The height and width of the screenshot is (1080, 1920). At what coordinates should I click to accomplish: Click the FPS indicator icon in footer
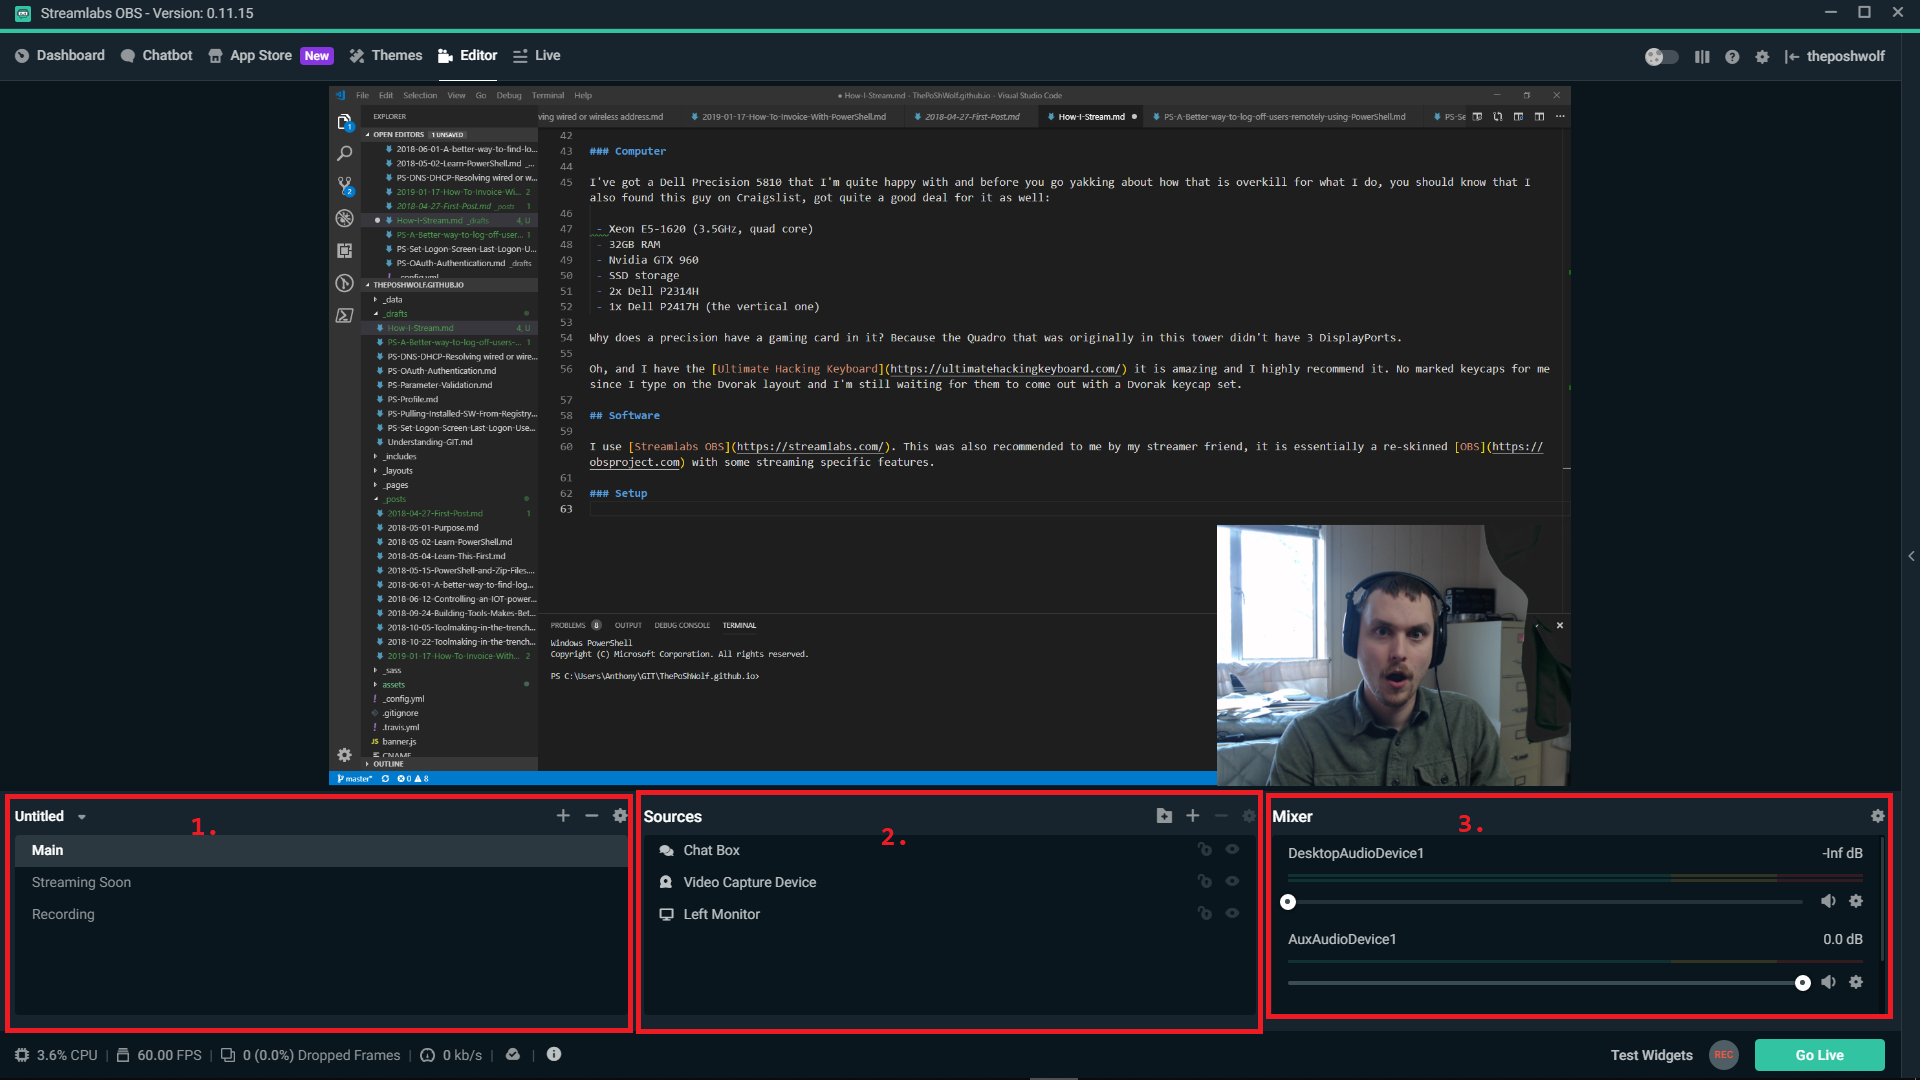pos(123,1055)
